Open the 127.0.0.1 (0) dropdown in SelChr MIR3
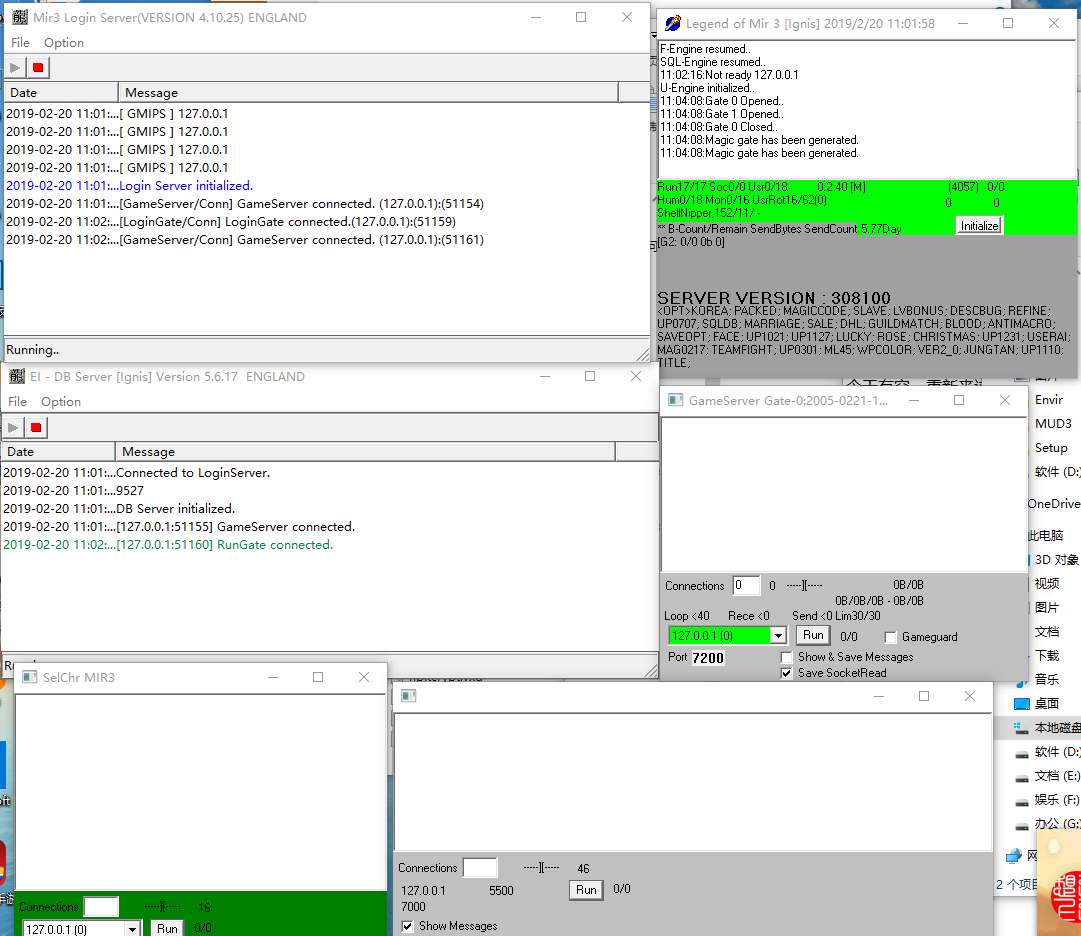Viewport: 1081px width, 936px height. point(133,929)
